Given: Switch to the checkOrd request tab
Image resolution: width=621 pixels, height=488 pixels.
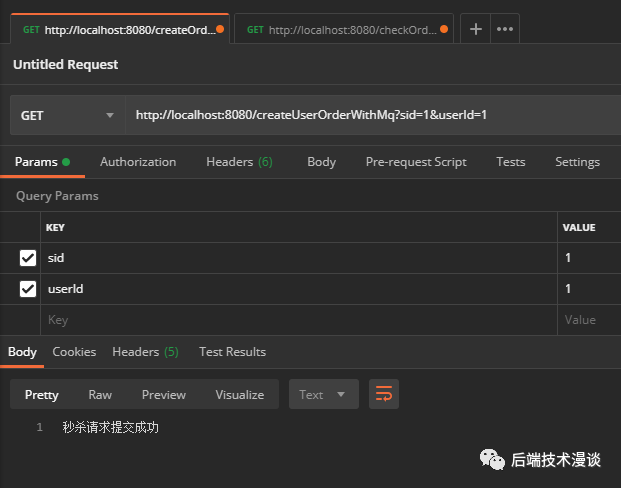Looking at the screenshot, I should 344,29.
